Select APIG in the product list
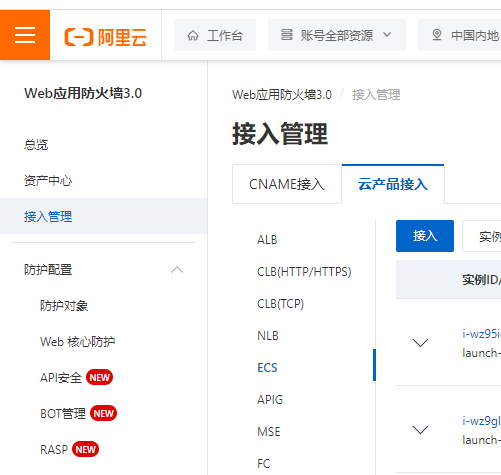The image size is (501, 475). point(270,400)
